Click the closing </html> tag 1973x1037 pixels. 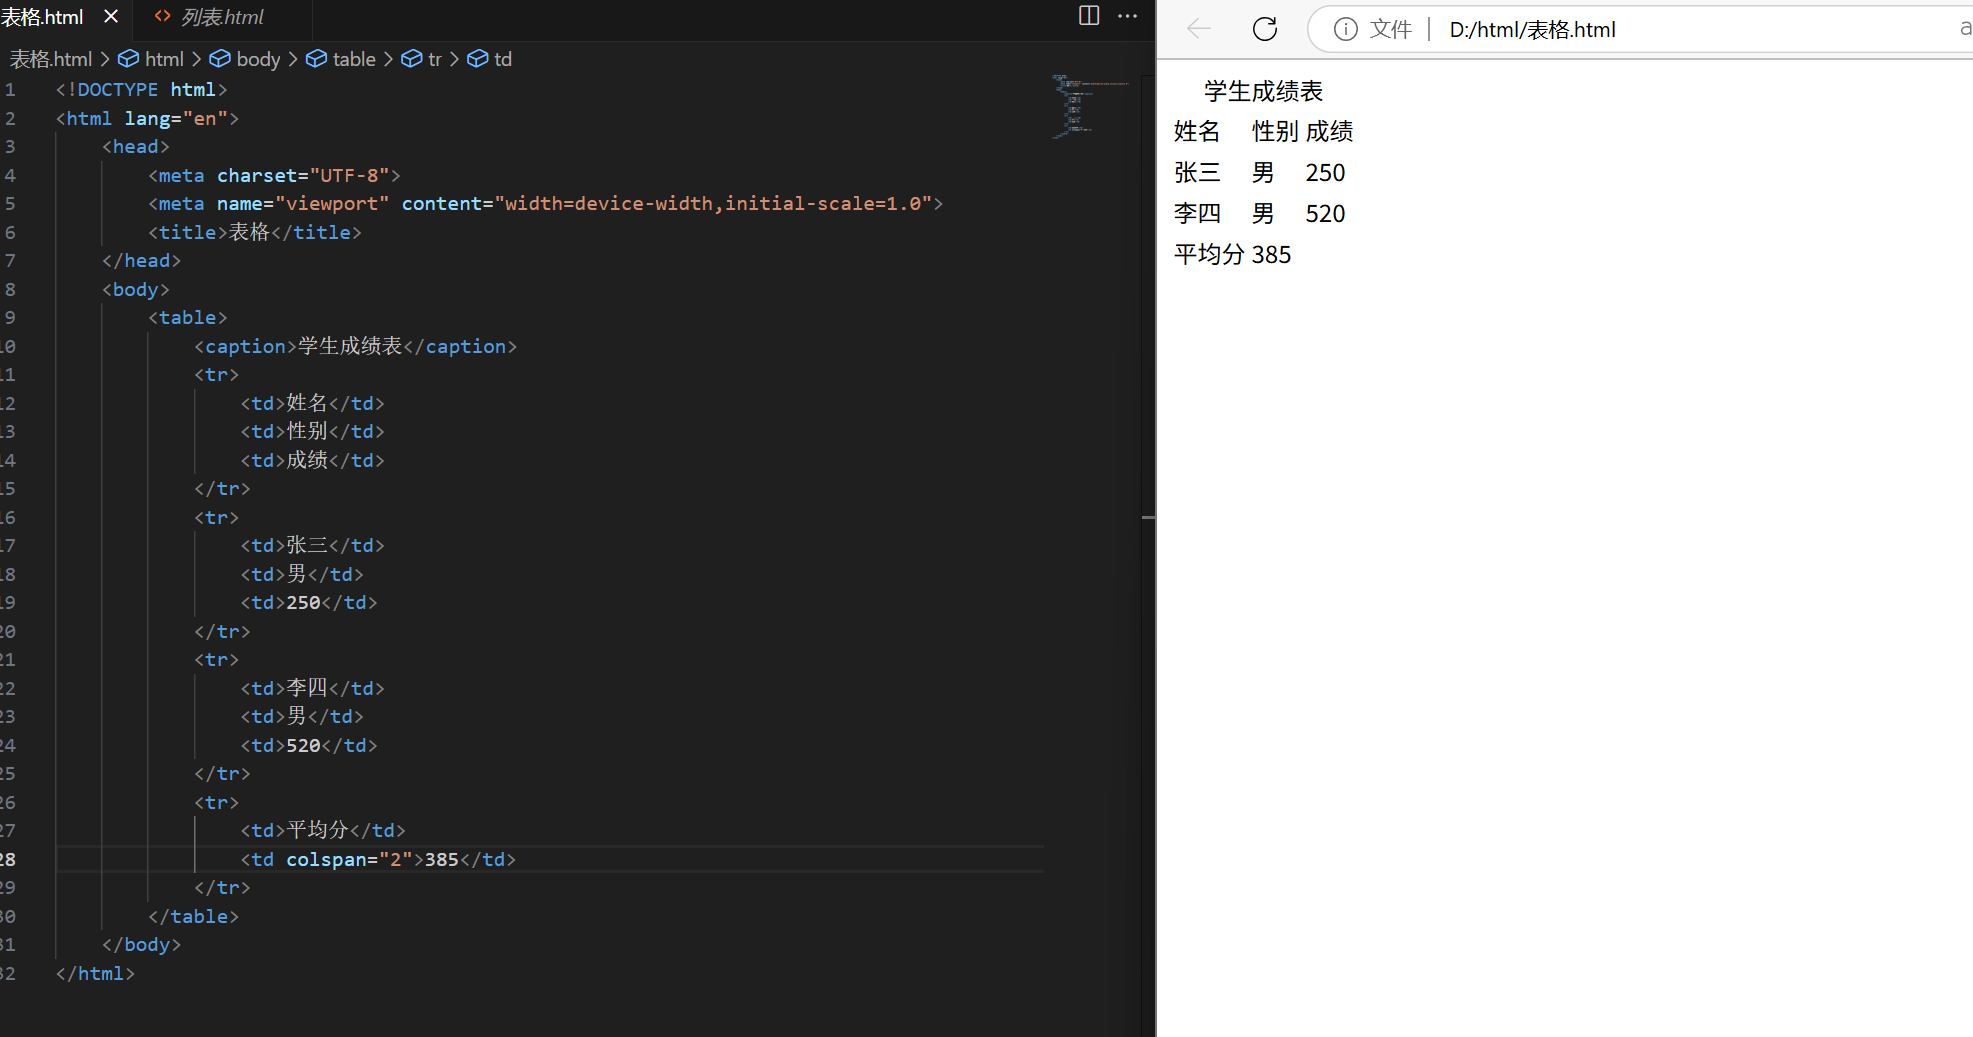95,973
